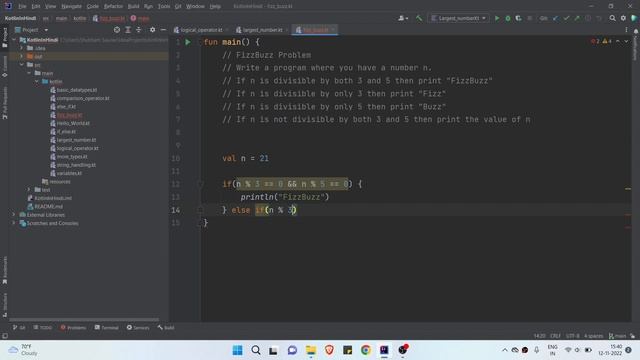Click the taskbar Search icon

point(256,350)
